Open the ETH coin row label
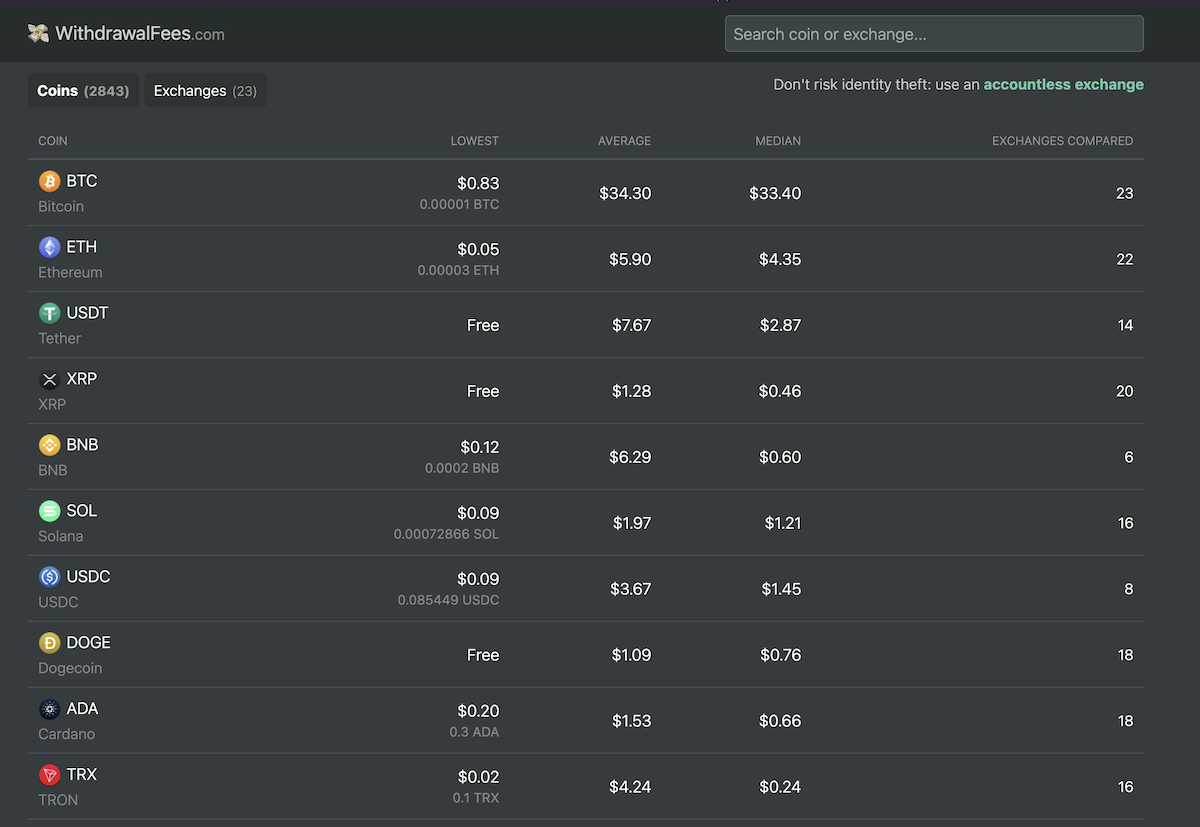Viewport: 1200px width, 827px height. point(82,247)
